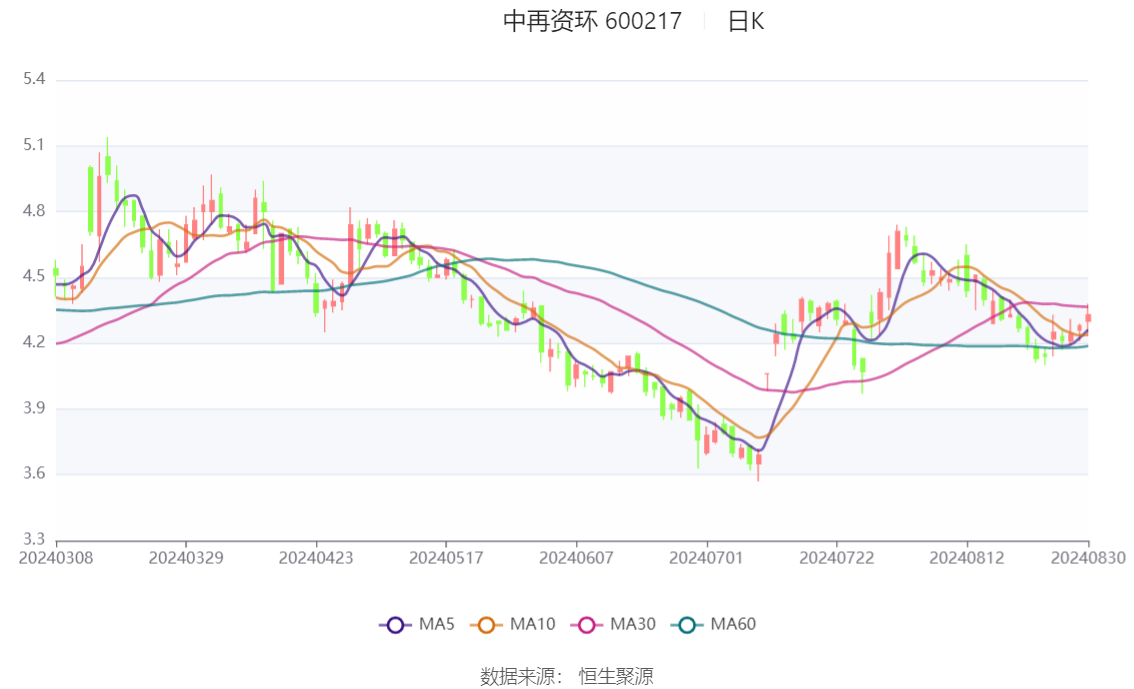Click the teal MA60 legend circle icon

click(687, 625)
